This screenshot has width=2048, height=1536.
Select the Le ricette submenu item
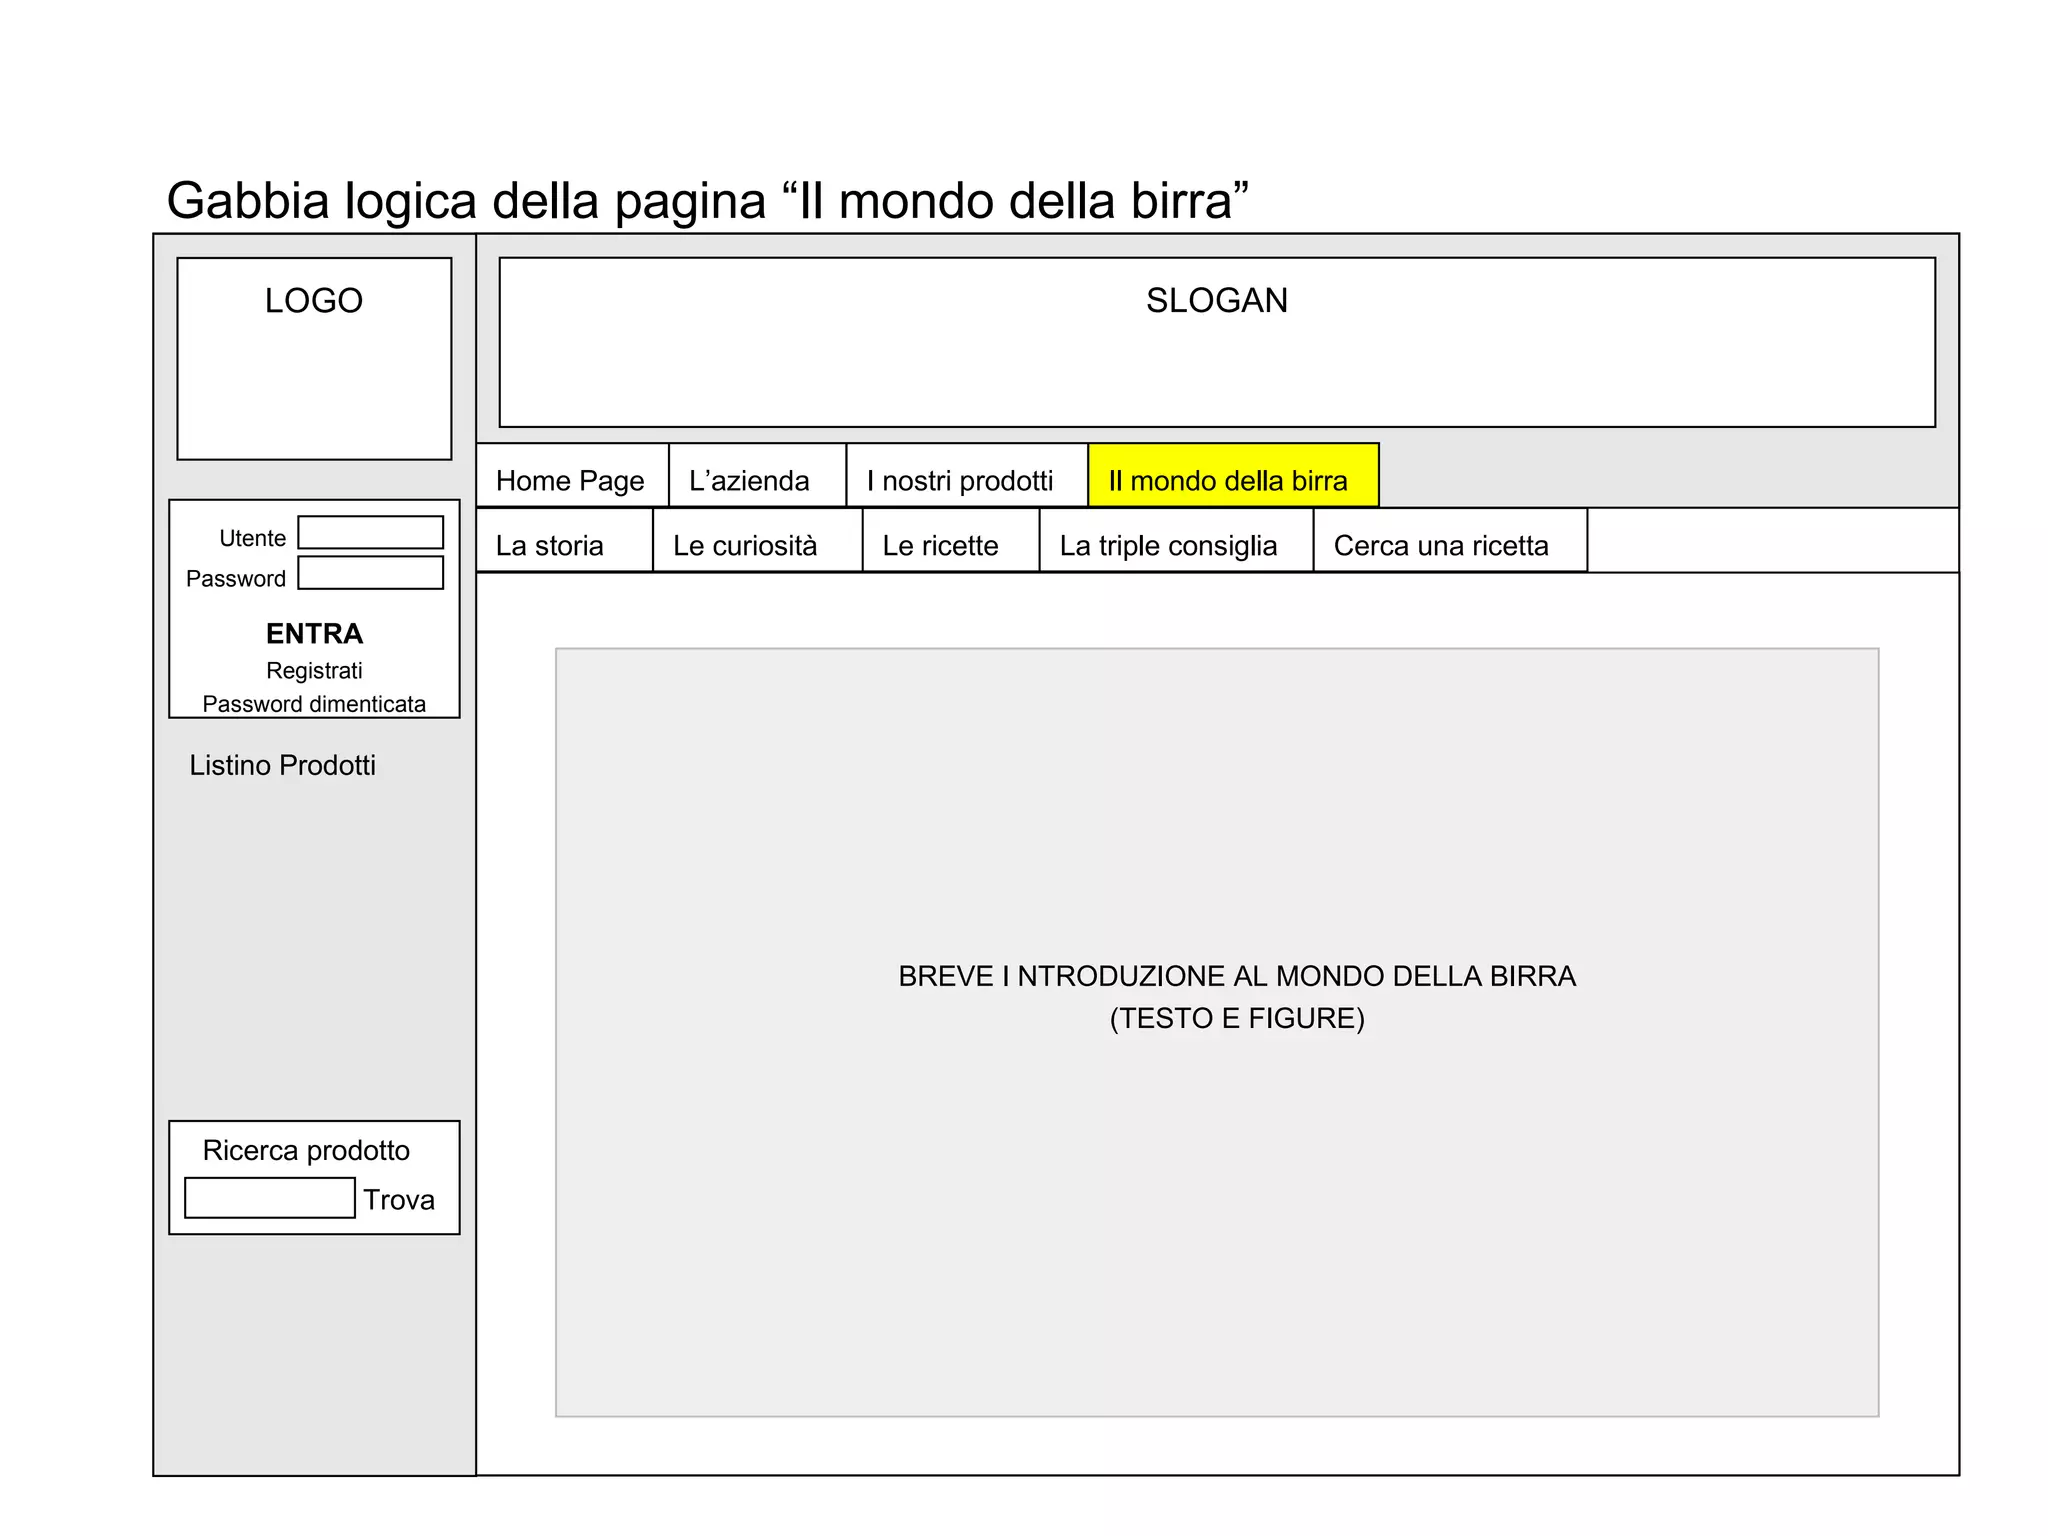pyautogui.click(x=950, y=541)
